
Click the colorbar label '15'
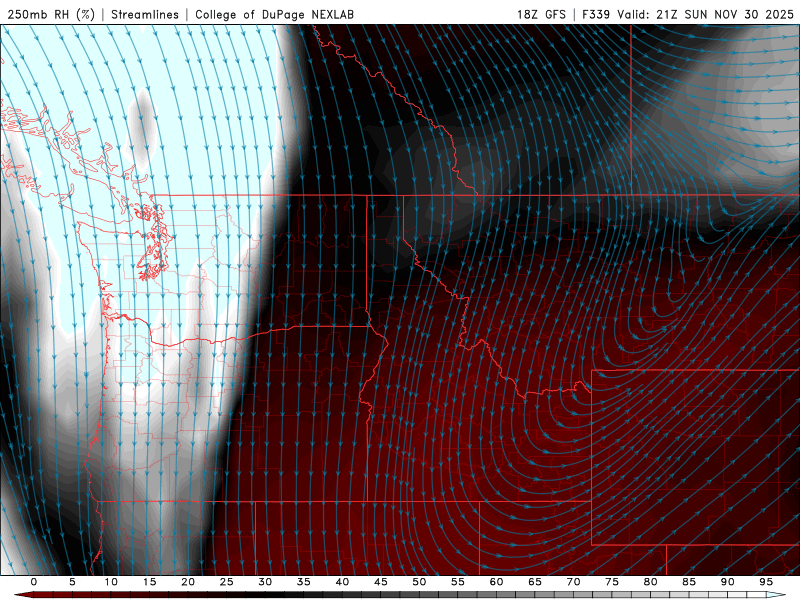tap(149, 582)
